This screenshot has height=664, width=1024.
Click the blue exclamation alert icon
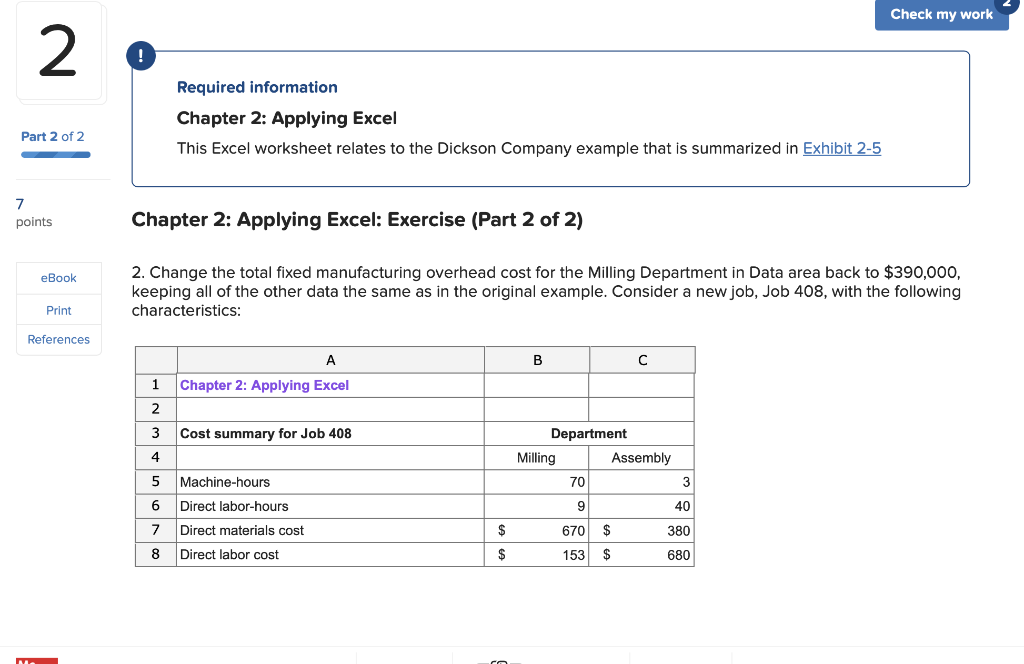pos(141,56)
